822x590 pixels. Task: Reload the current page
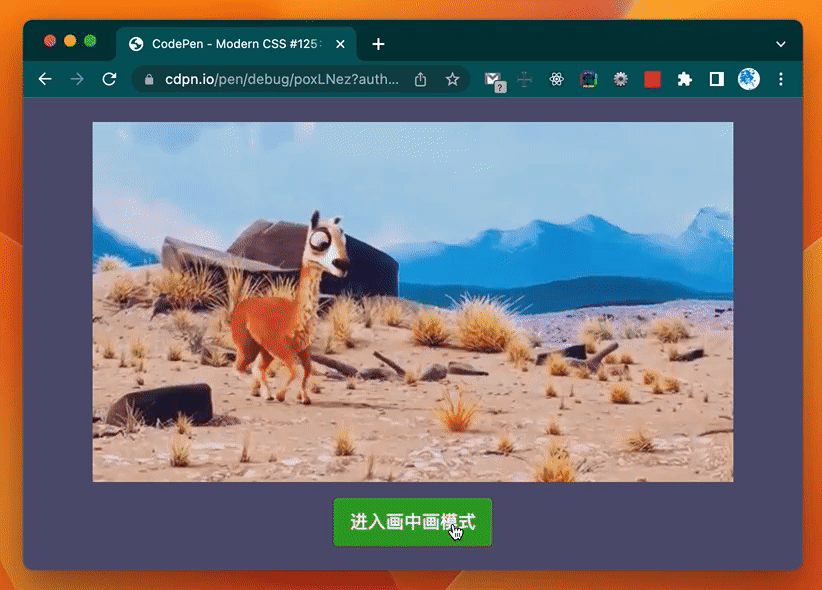coord(109,79)
